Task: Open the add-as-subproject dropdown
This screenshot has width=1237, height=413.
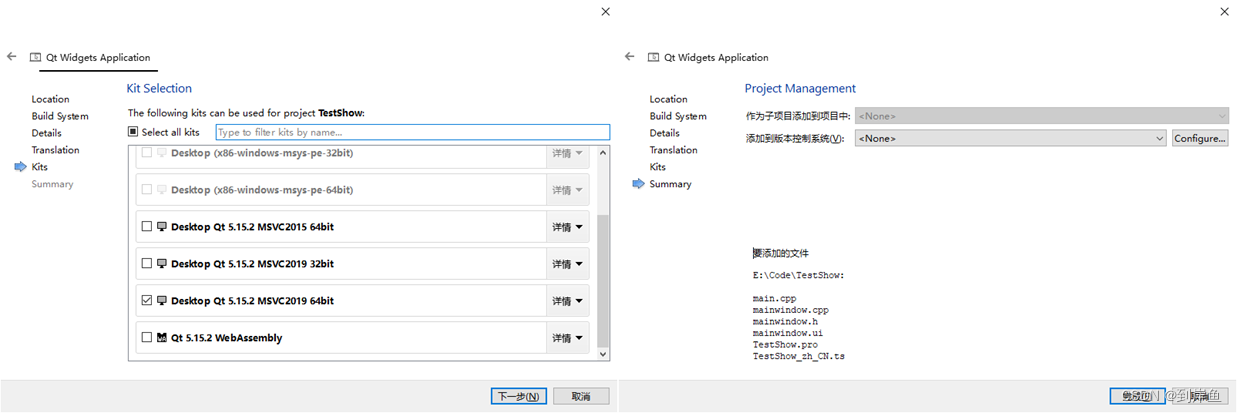Action: pos(1041,116)
